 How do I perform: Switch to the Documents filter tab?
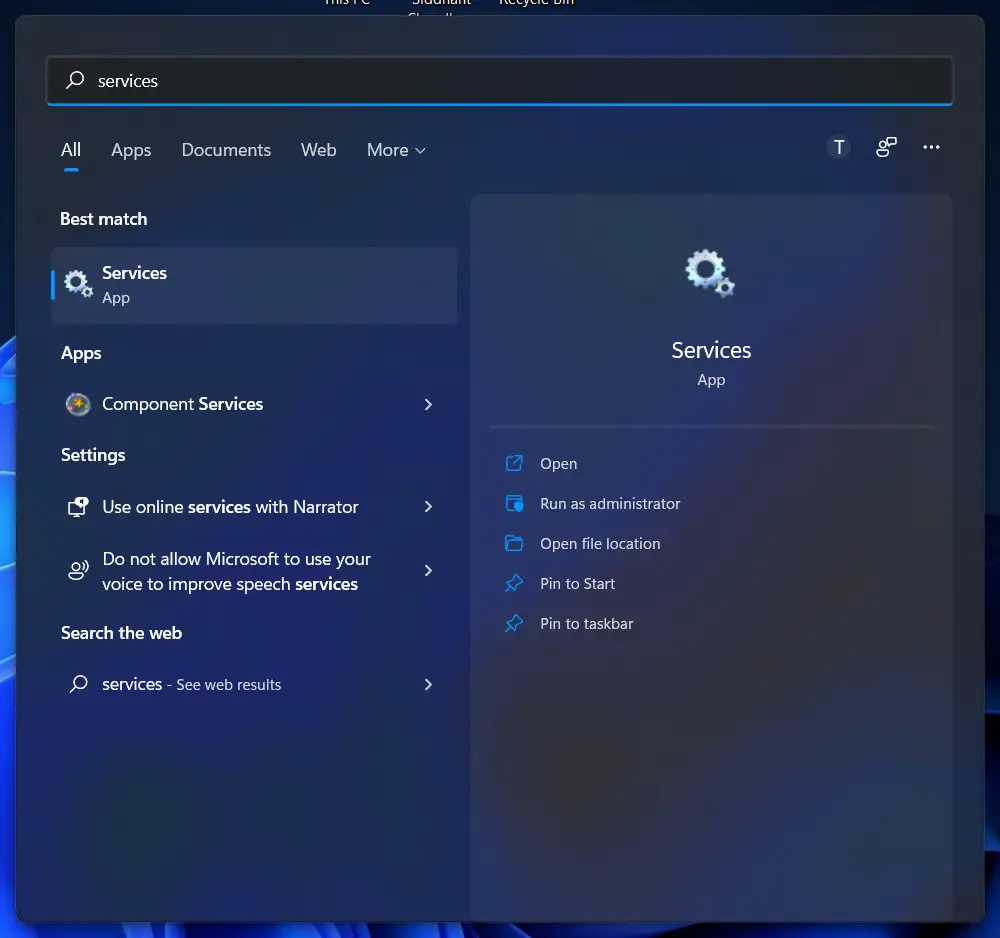point(226,150)
